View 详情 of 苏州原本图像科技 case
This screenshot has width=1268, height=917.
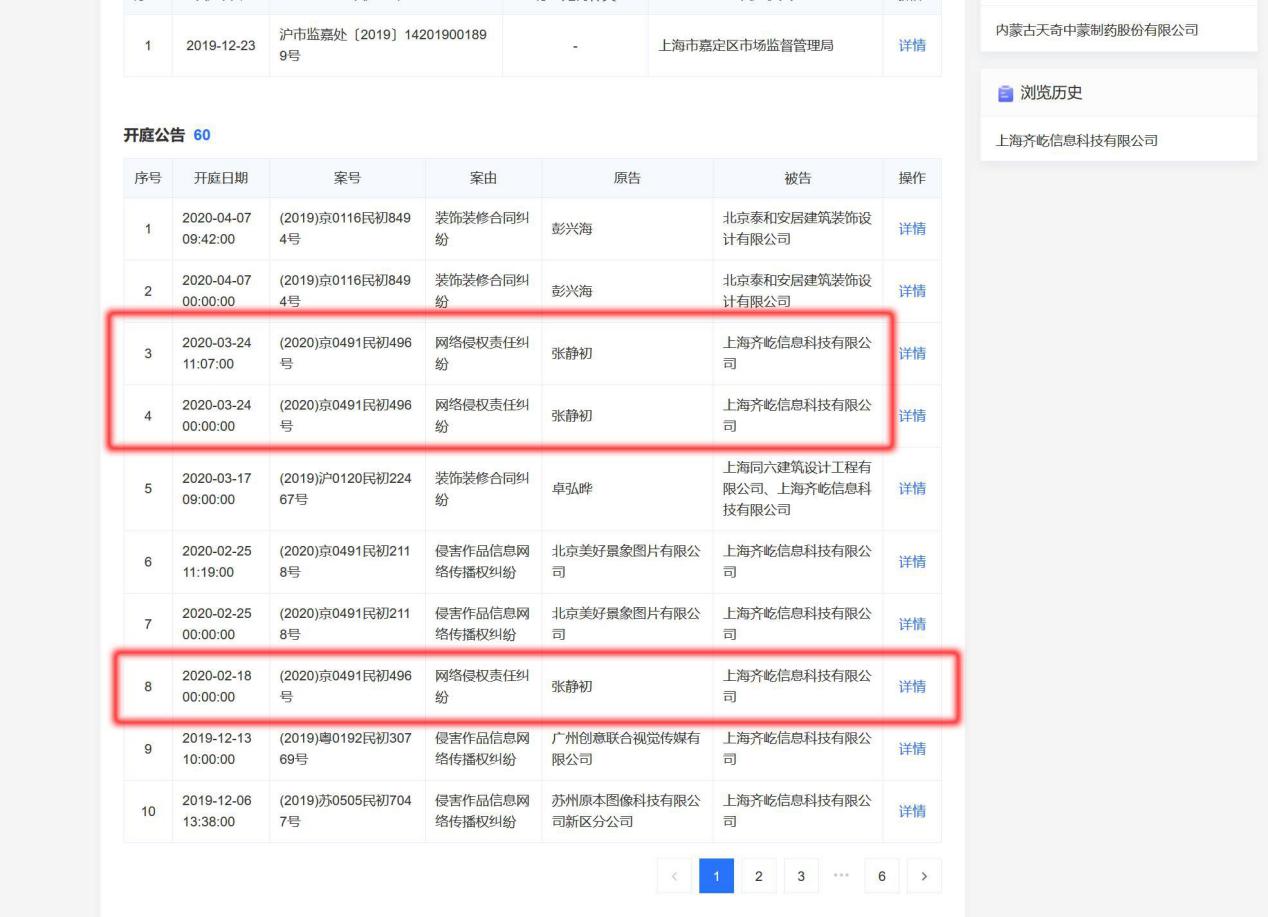click(x=911, y=811)
